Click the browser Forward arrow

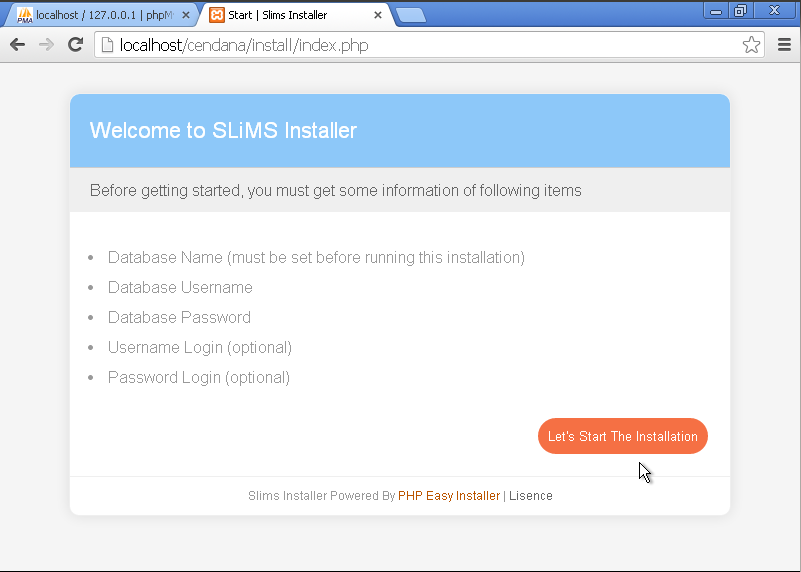(x=46, y=45)
